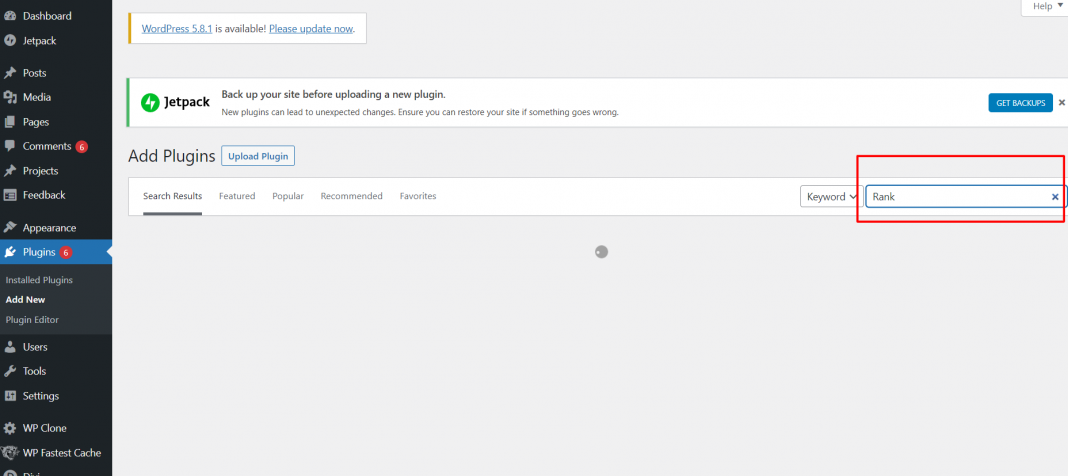Image resolution: width=1068 pixels, height=476 pixels.
Task: Clear the search field with X icon
Action: click(x=1055, y=196)
